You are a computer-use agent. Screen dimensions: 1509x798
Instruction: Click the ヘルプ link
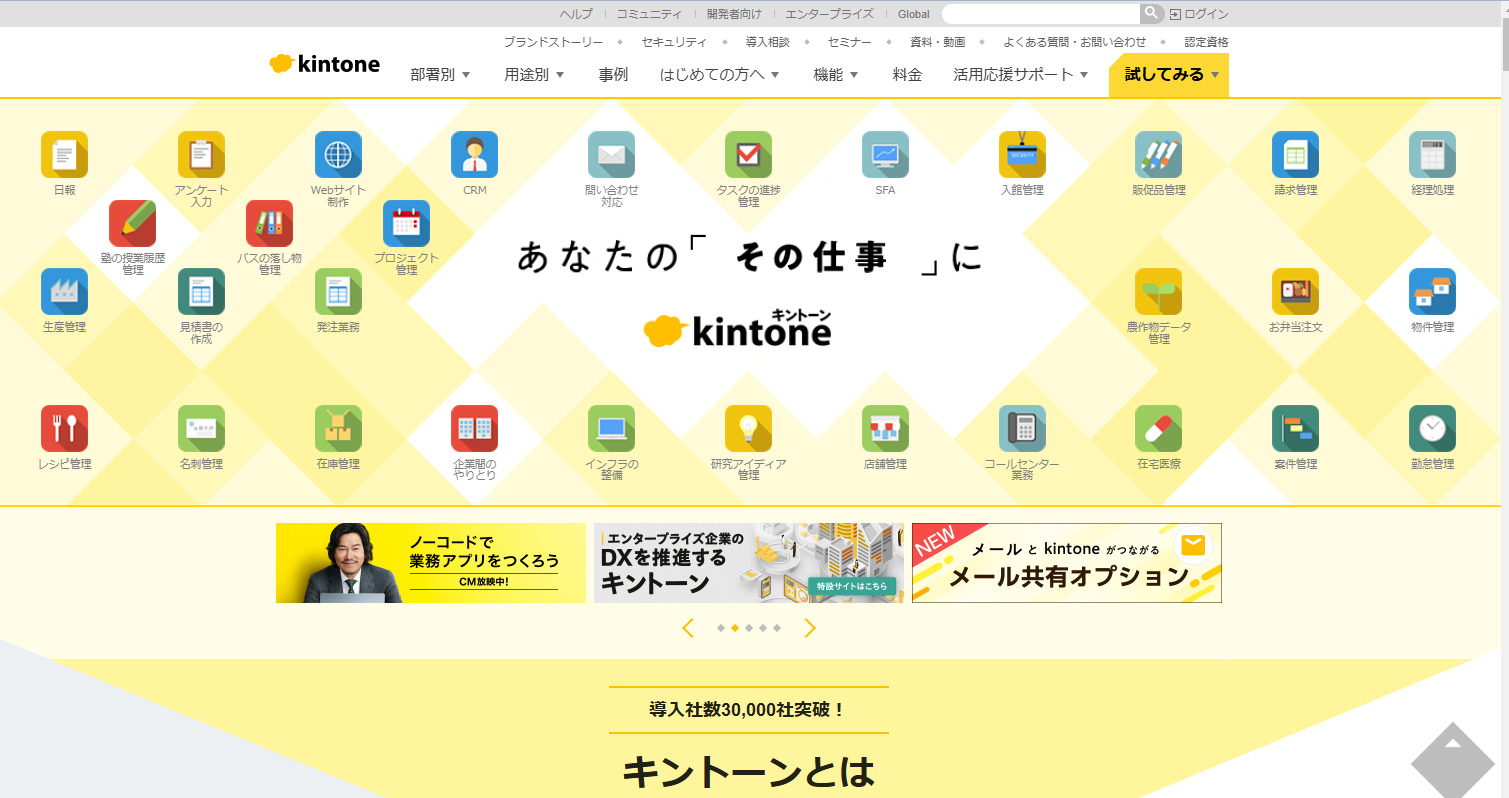click(576, 14)
